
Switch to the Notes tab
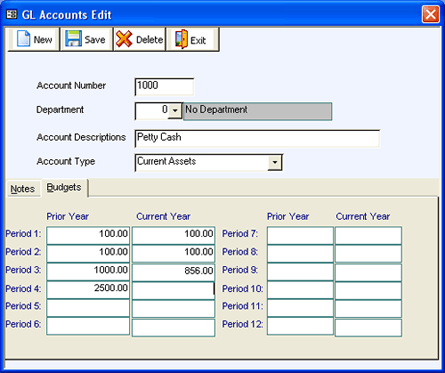pyautogui.click(x=23, y=189)
